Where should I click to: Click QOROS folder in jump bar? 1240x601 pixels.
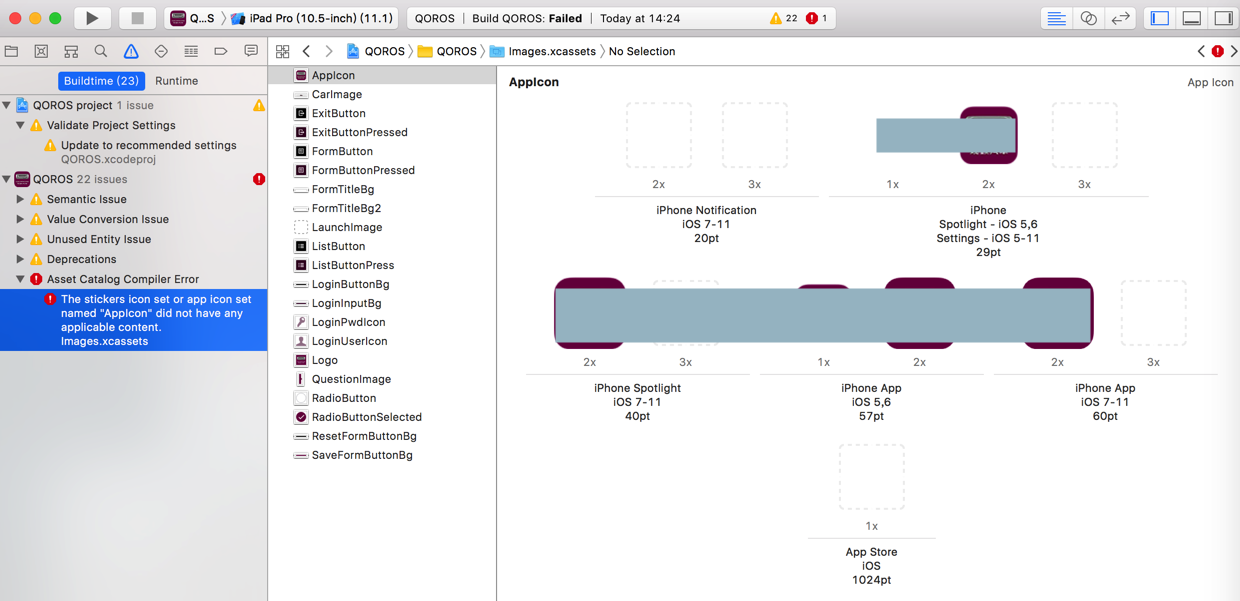click(447, 51)
